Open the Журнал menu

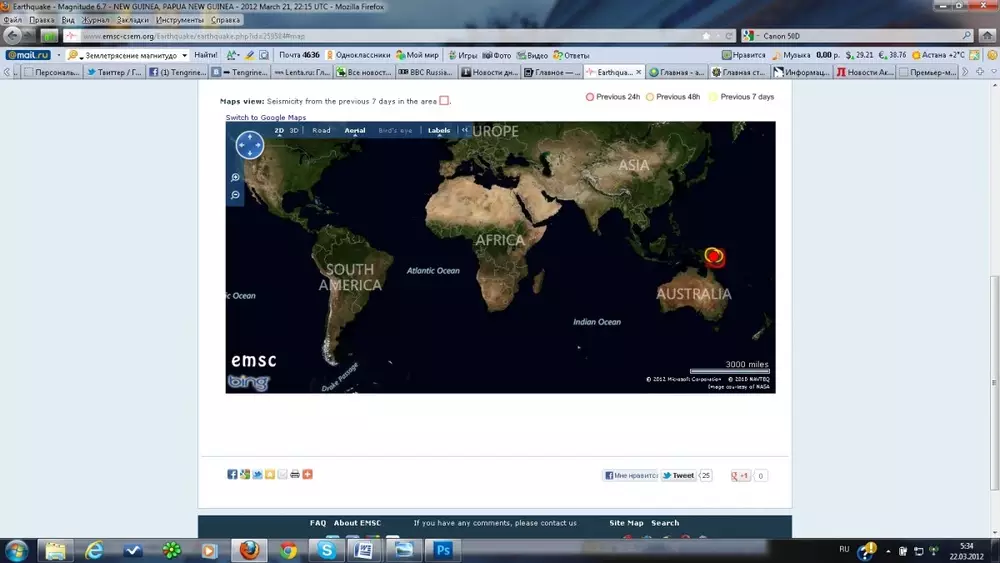(96, 20)
